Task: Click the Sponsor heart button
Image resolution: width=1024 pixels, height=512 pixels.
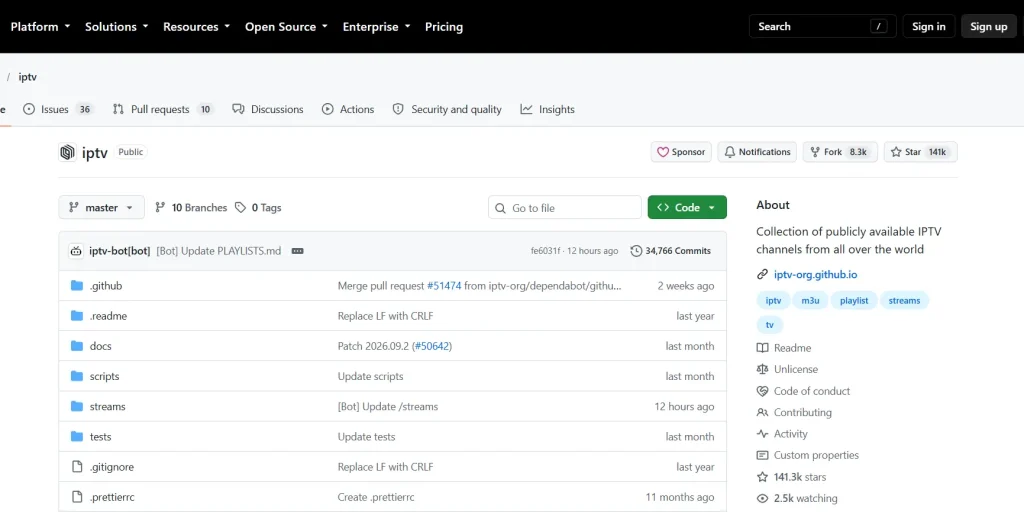Action: (681, 152)
